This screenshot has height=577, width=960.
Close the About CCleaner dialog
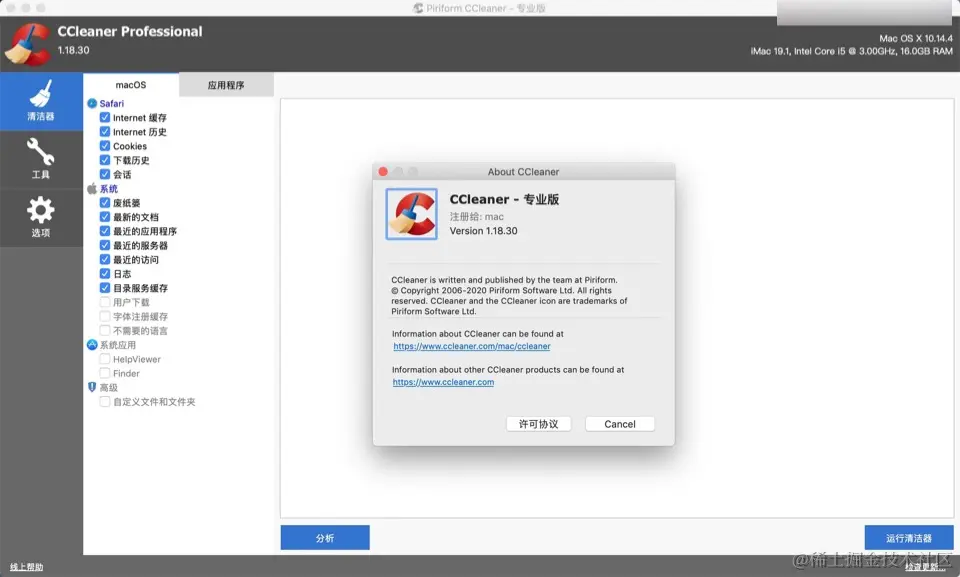(383, 172)
